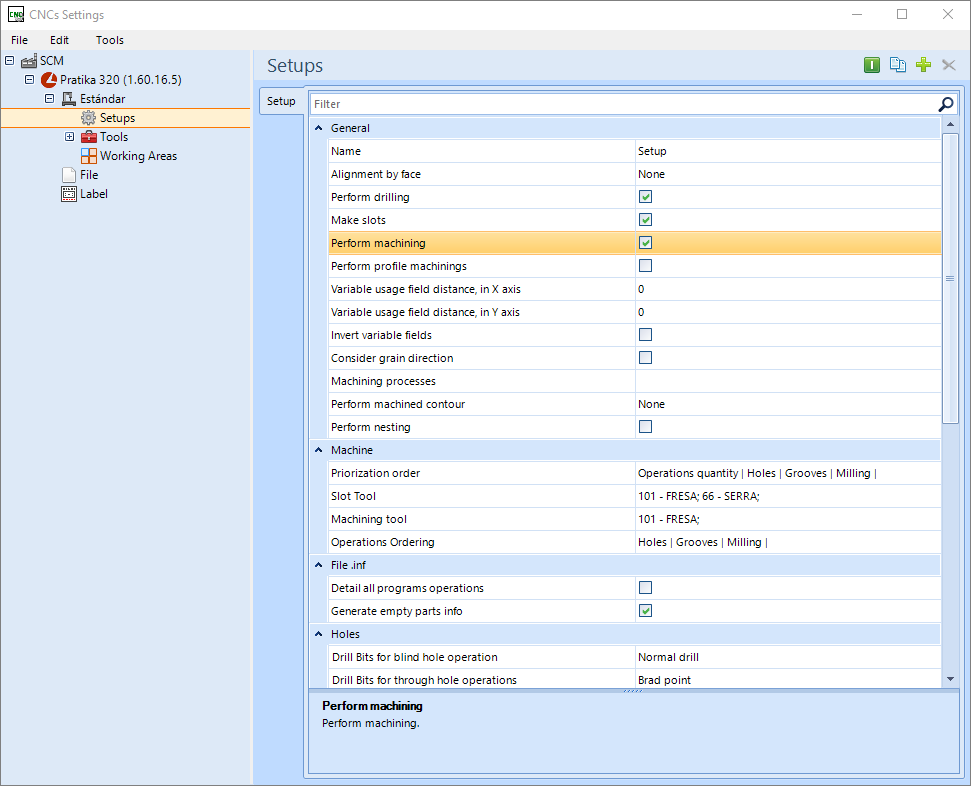Collapse the General property group
Image resolution: width=971 pixels, height=786 pixels.
[x=319, y=128]
